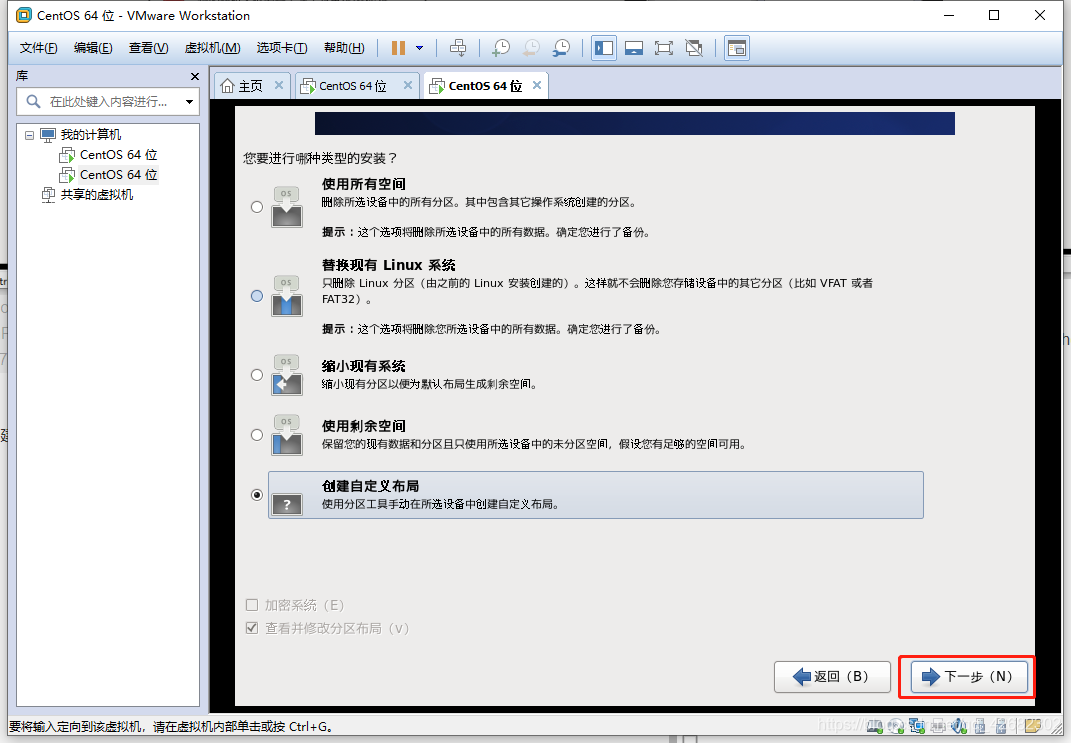Viewport: 1071px width, 743px height.
Task: Click the 缩小现有系统 option heading
Action: pos(363,366)
